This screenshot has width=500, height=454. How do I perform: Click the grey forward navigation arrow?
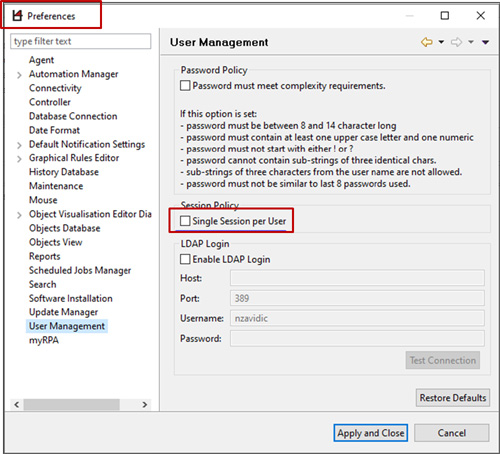pyautogui.click(x=456, y=42)
